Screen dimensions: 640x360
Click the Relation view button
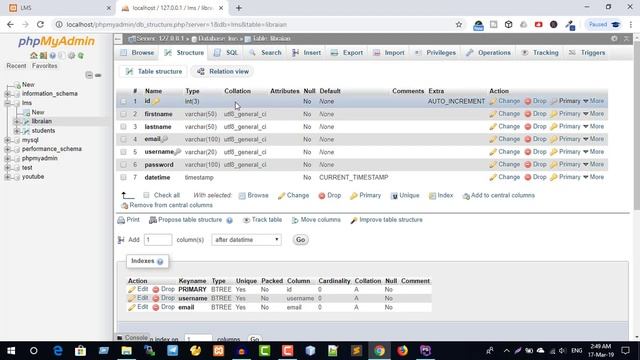222,71
